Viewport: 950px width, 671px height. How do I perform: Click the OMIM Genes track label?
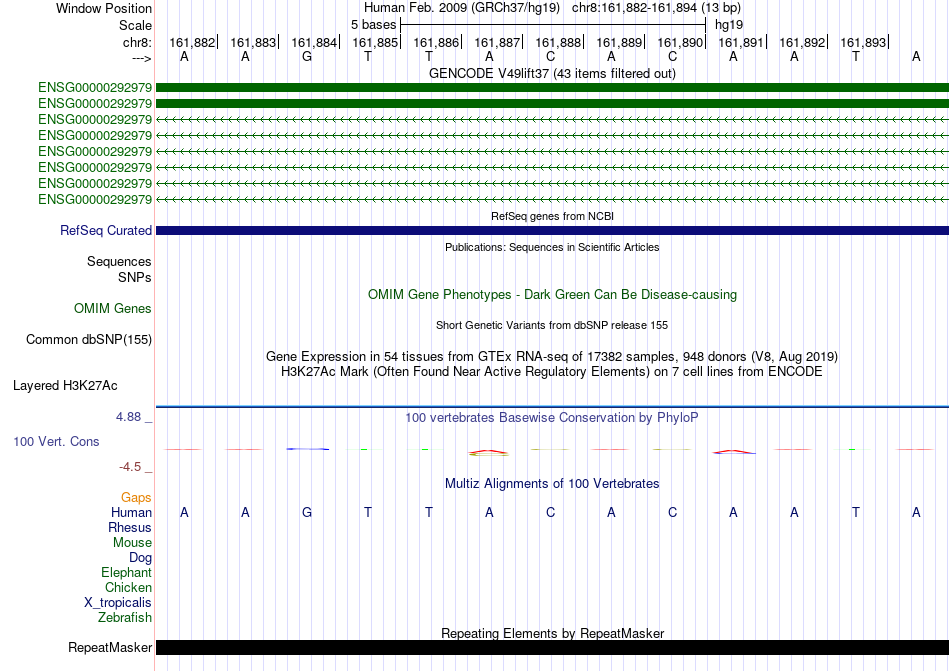[113, 309]
